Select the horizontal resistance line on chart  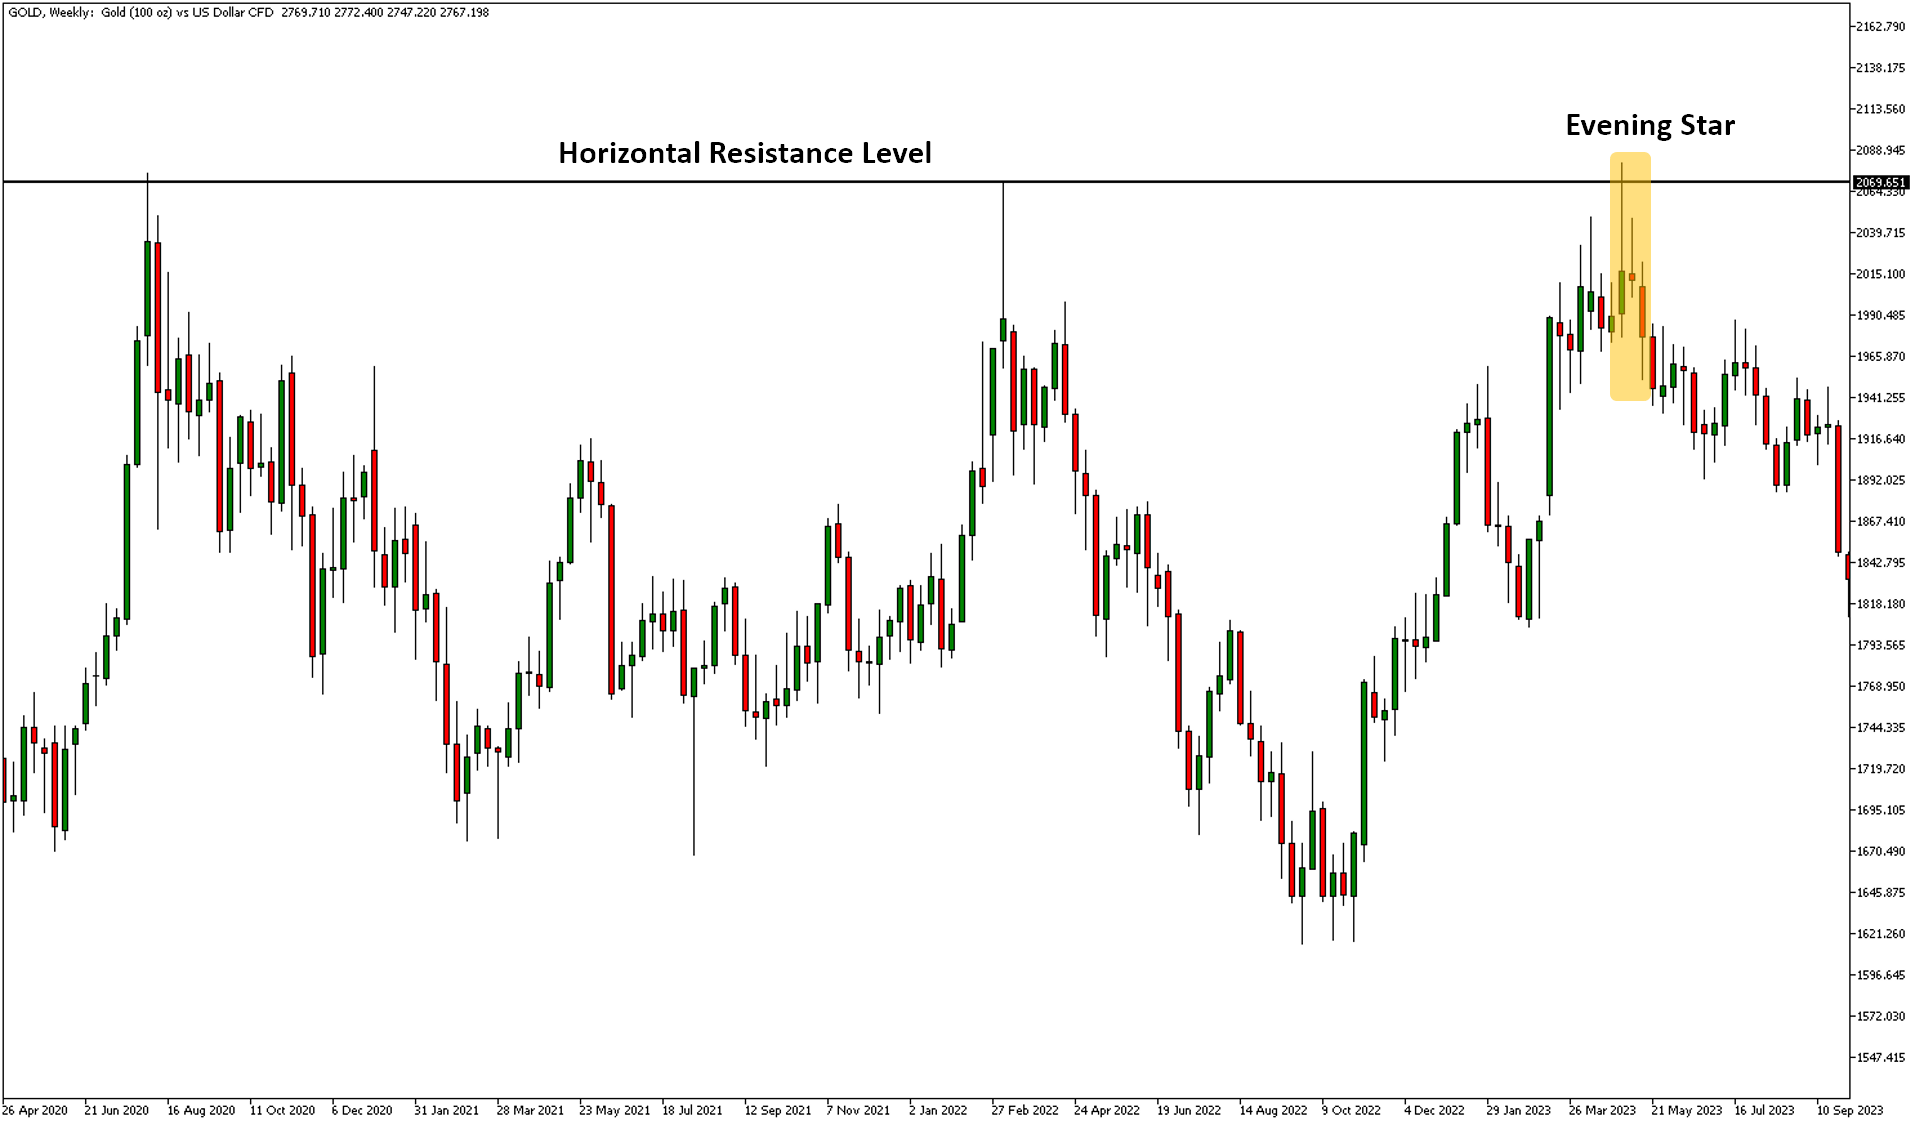925,182
